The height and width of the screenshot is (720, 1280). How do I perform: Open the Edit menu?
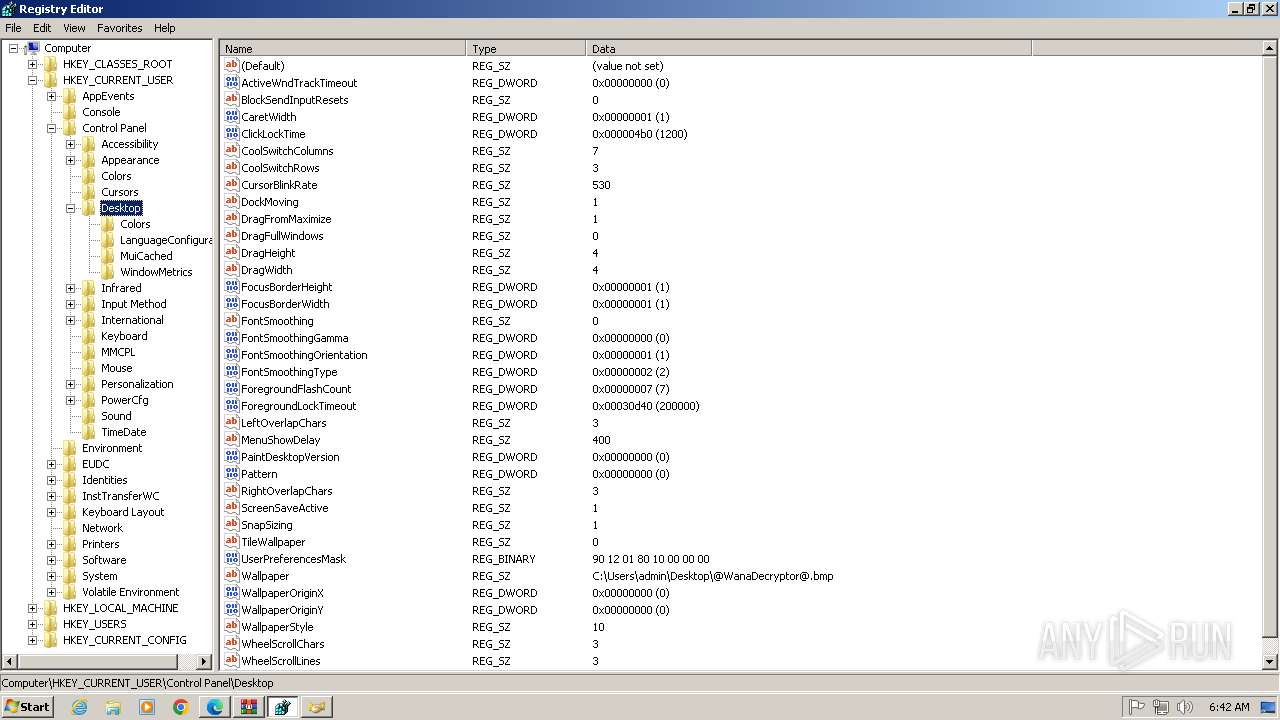[42, 28]
